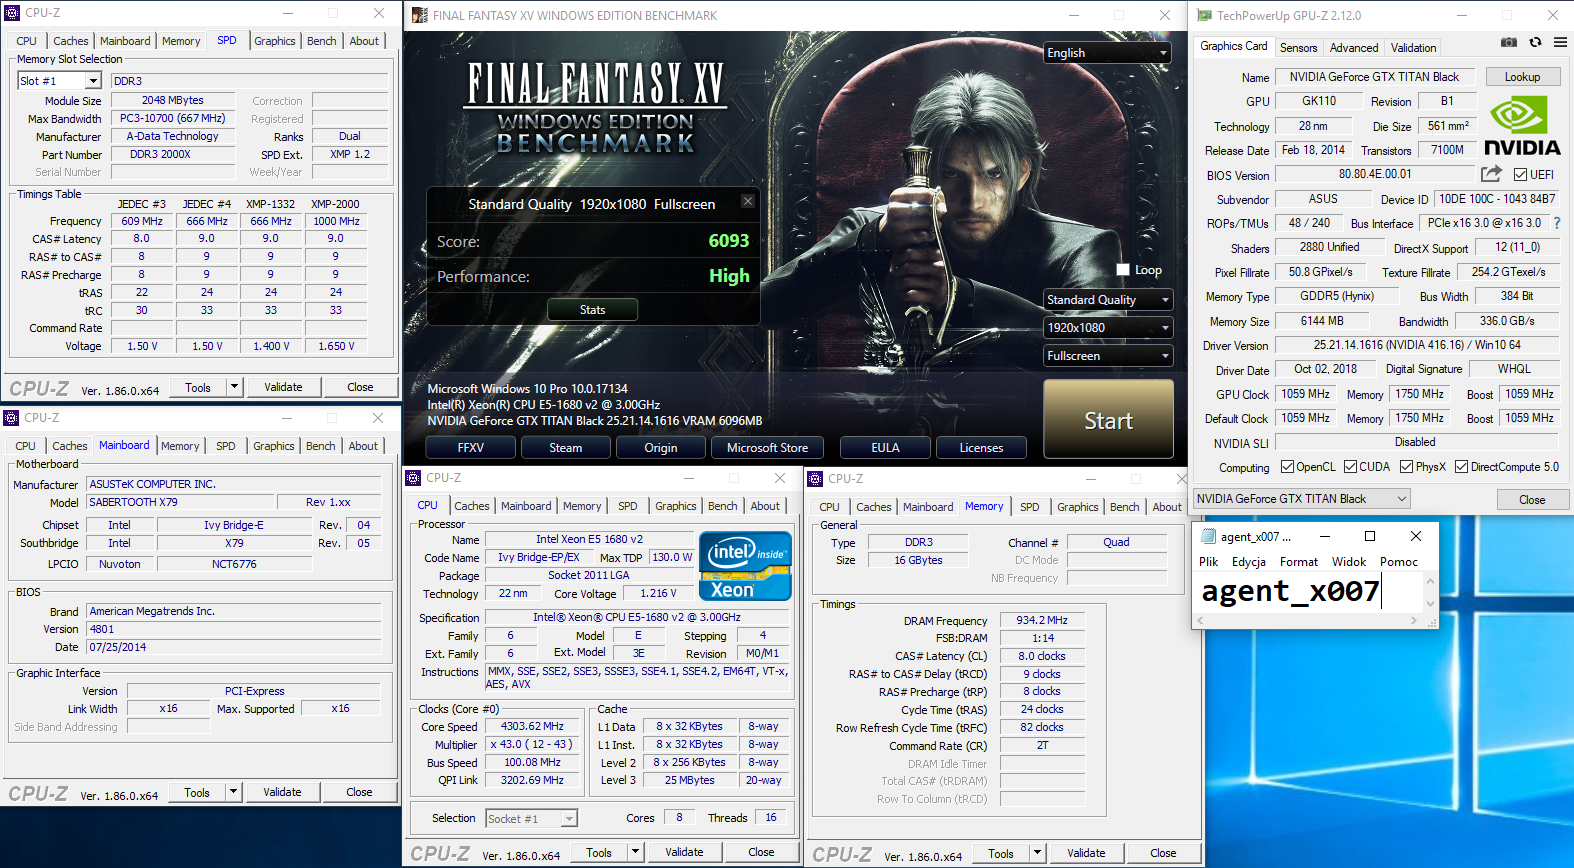Click the share BIOS icon beside BIOS Version
1574x868 pixels.
[1491, 174]
